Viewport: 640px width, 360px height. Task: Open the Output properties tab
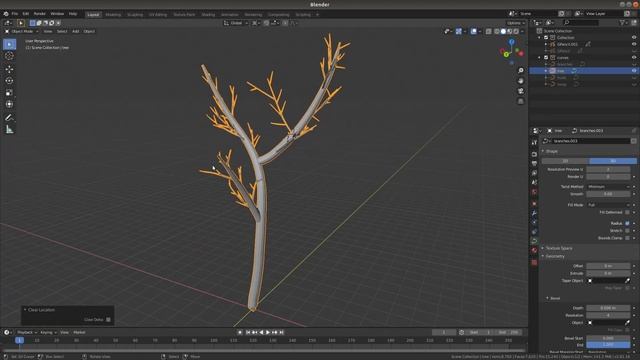pyautogui.click(x=534, y=164)
